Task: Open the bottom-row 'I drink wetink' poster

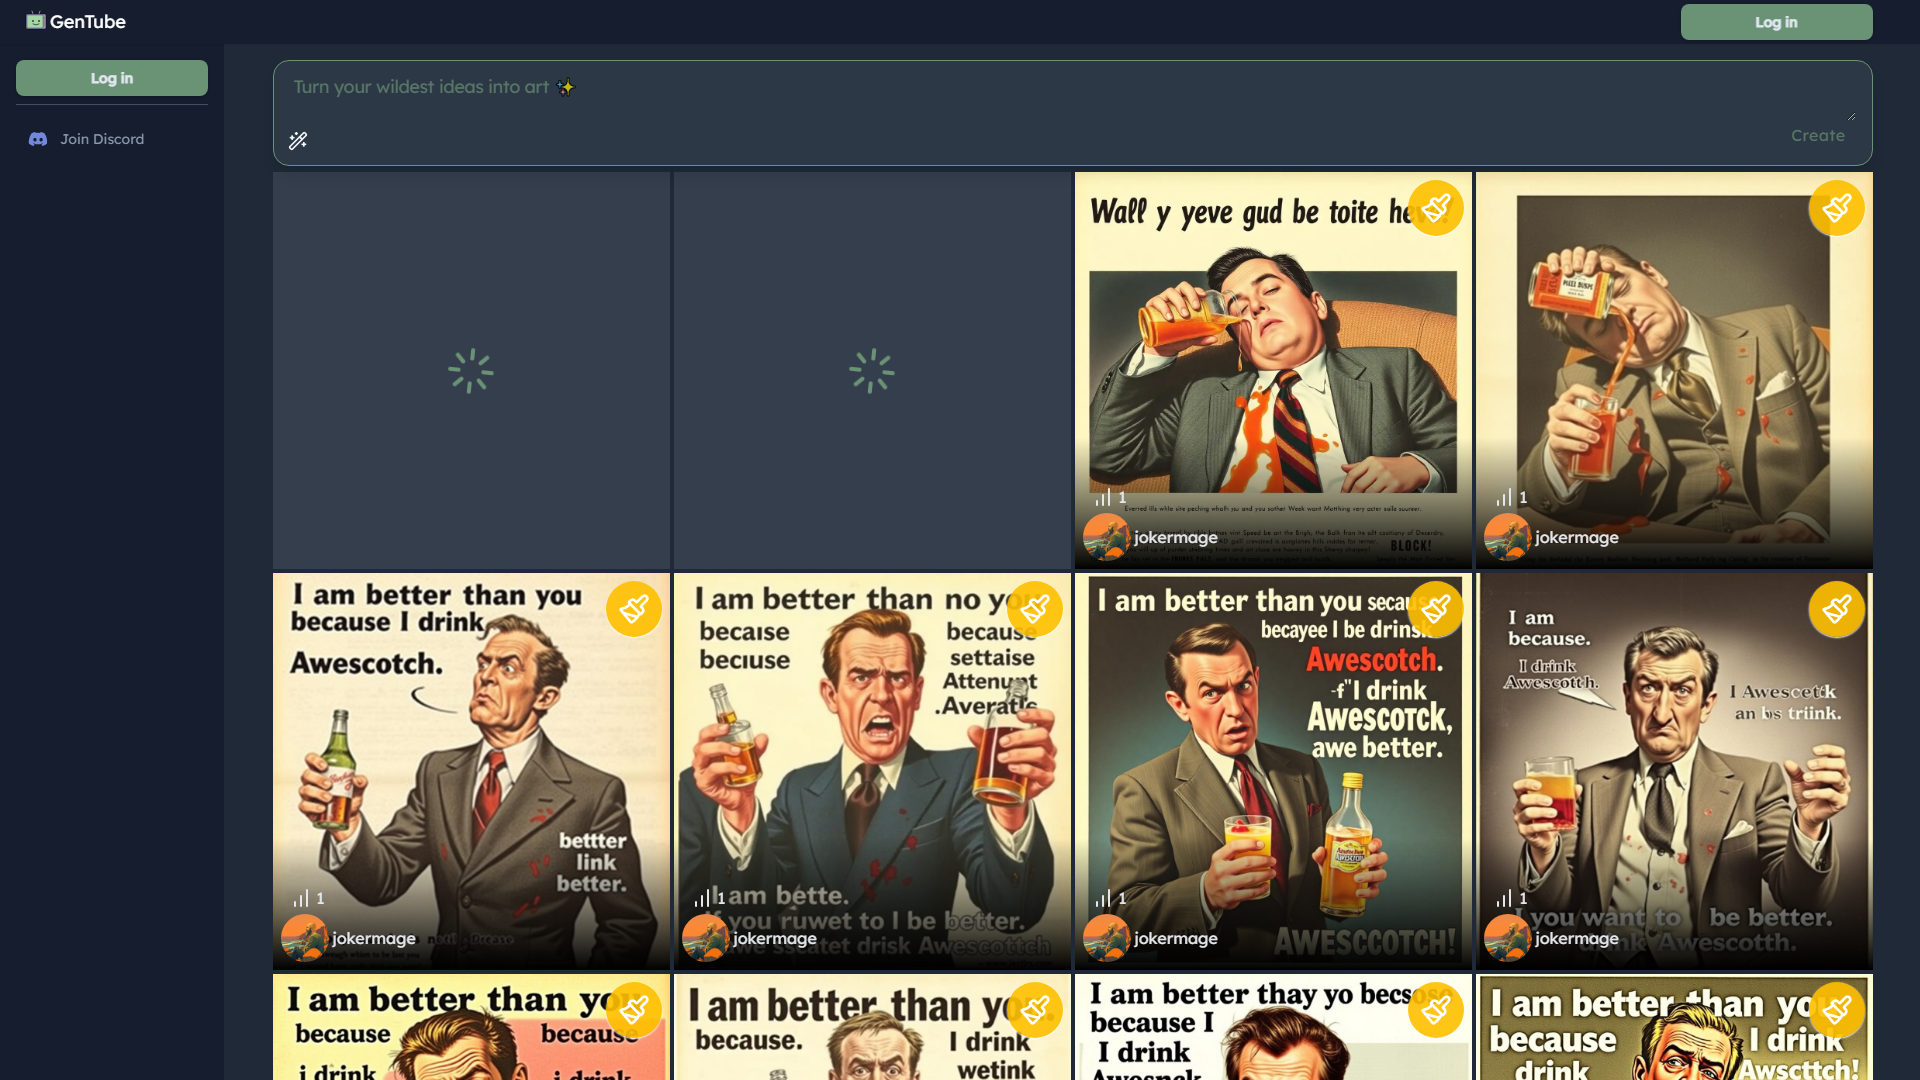Action: [872, 1027]
